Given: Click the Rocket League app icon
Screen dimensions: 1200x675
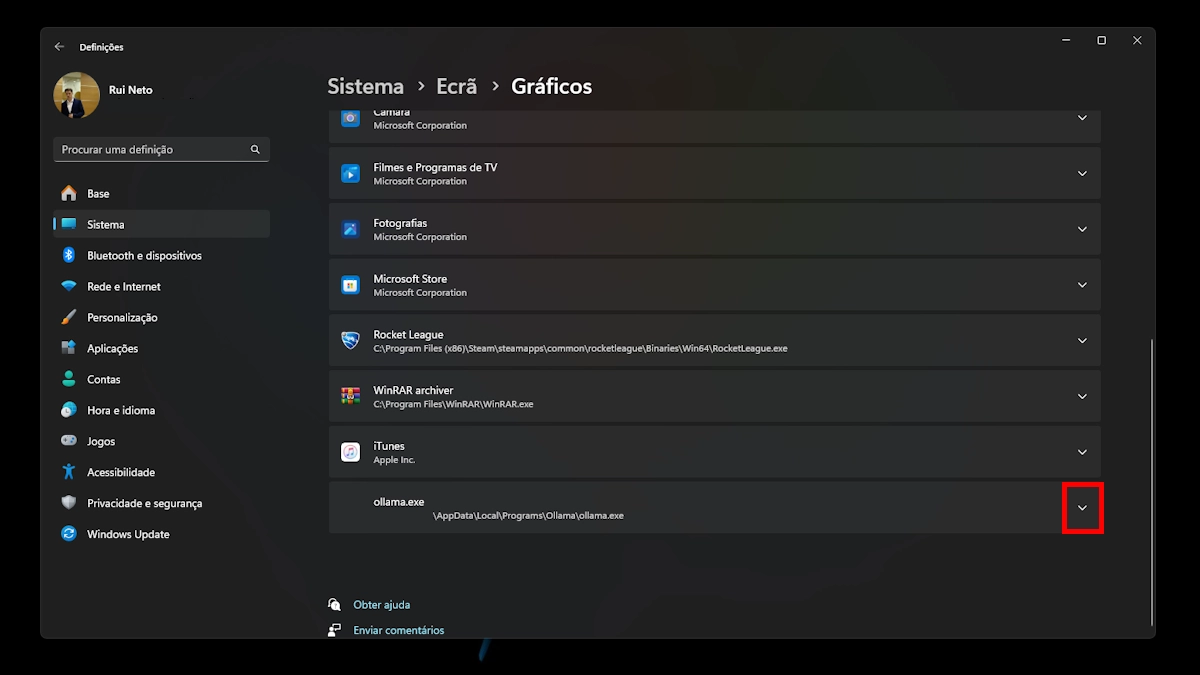Looking at the screenshot, I should [x=350, y=341].
